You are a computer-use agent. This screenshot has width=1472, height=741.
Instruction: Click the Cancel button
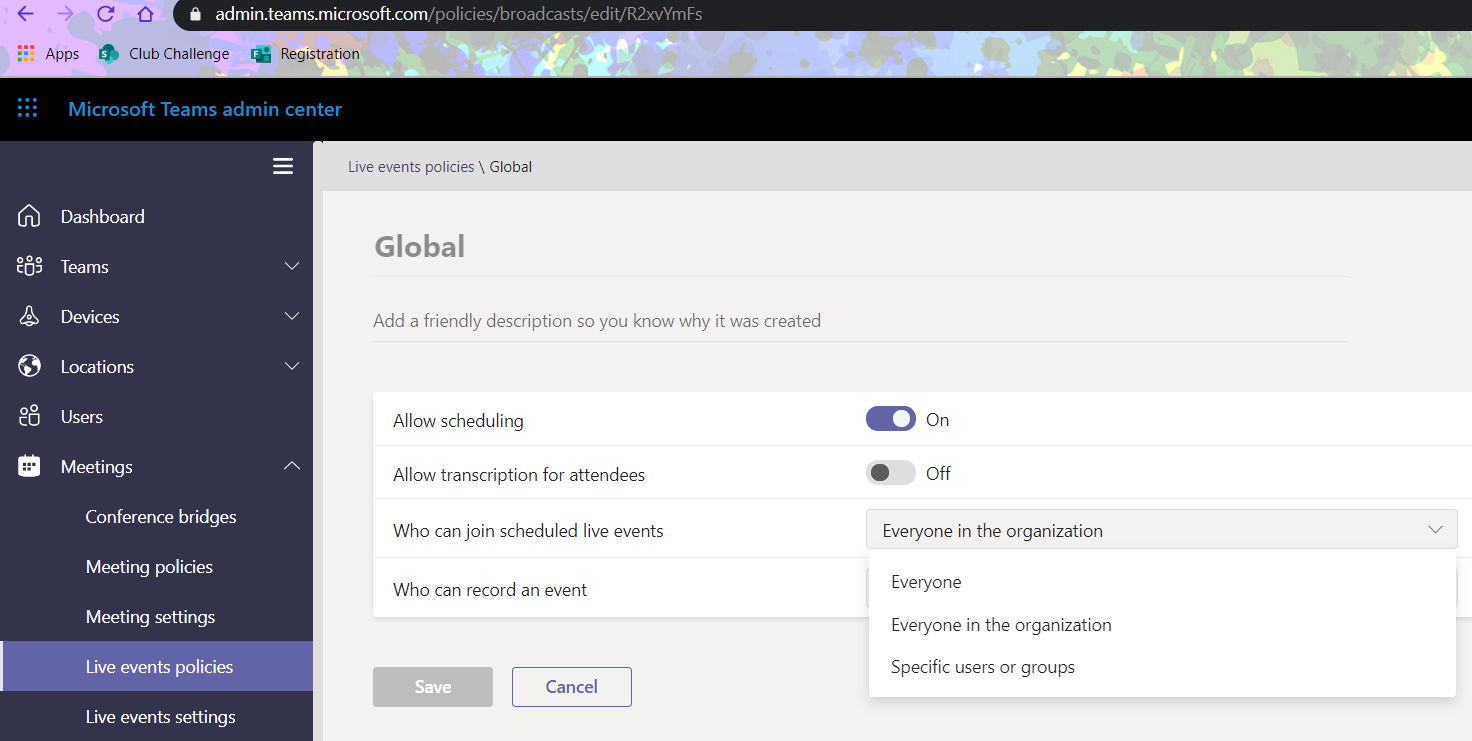[x=572, y=687]
